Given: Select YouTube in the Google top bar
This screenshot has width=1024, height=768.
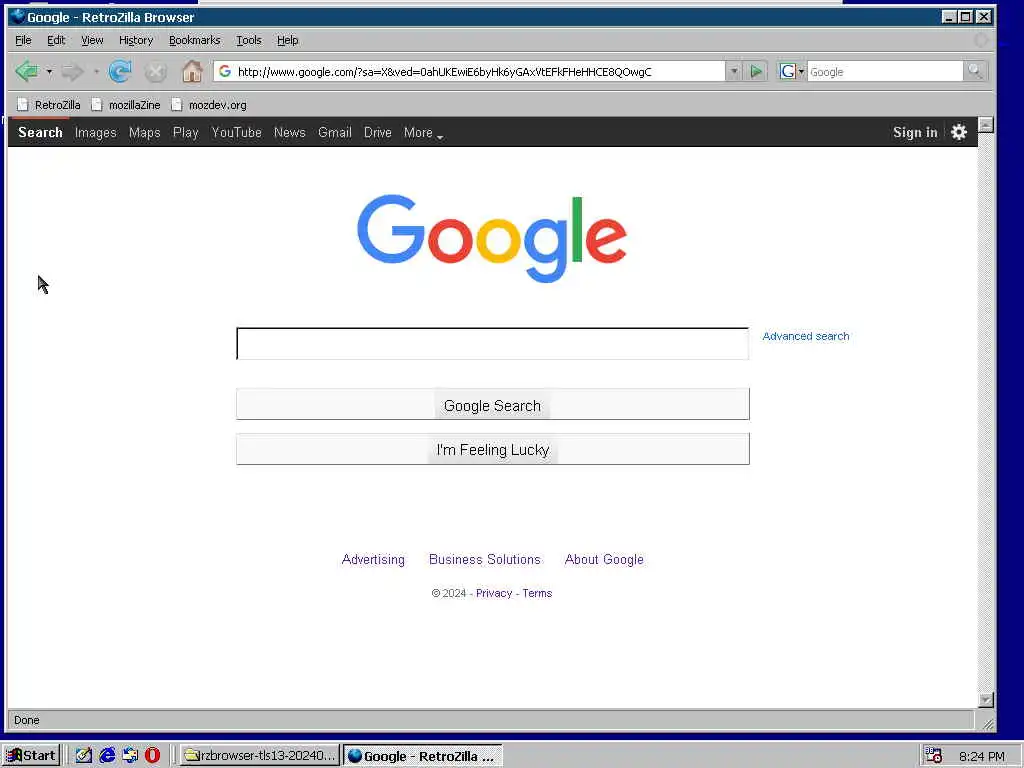Looking at the screenshot, I should pos(236,132).
